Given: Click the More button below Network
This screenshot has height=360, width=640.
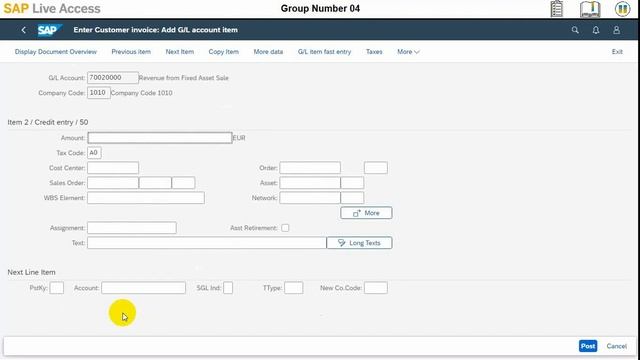Looking at the screenshot, I should click(x=366, y=213).
